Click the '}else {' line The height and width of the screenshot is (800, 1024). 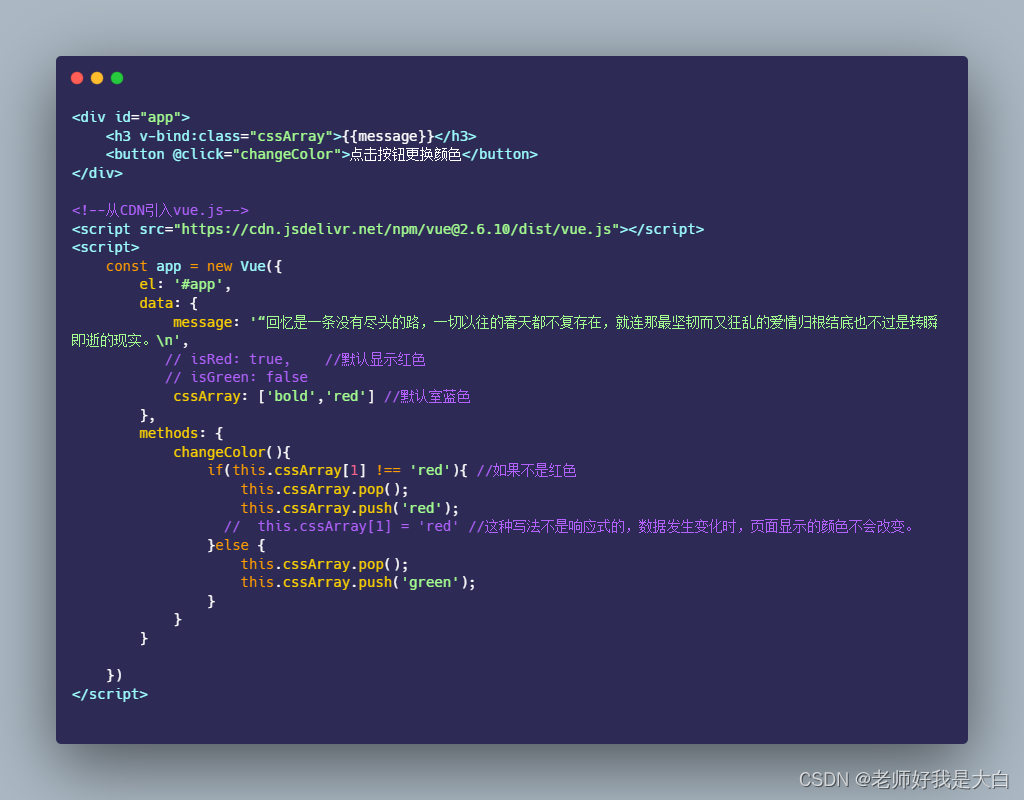236,546
